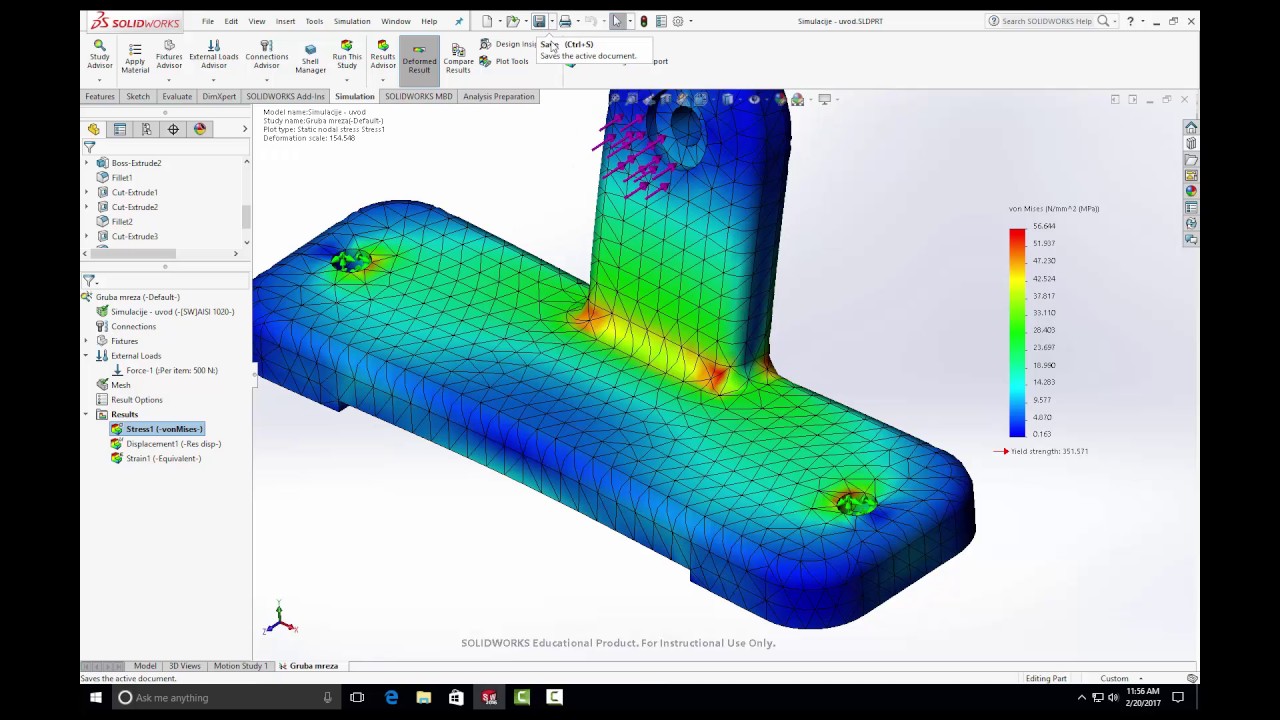Viewport: 1280px width, 720px height.
Task: Open File Properties icon in title bar
Action: click(661, 21)
